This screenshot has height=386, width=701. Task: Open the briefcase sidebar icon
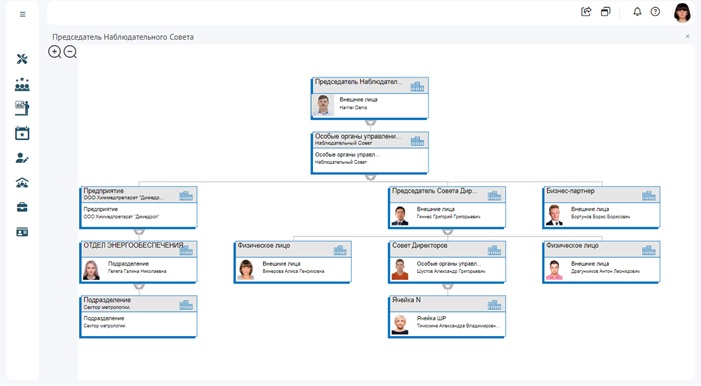(x=22, y=207)
